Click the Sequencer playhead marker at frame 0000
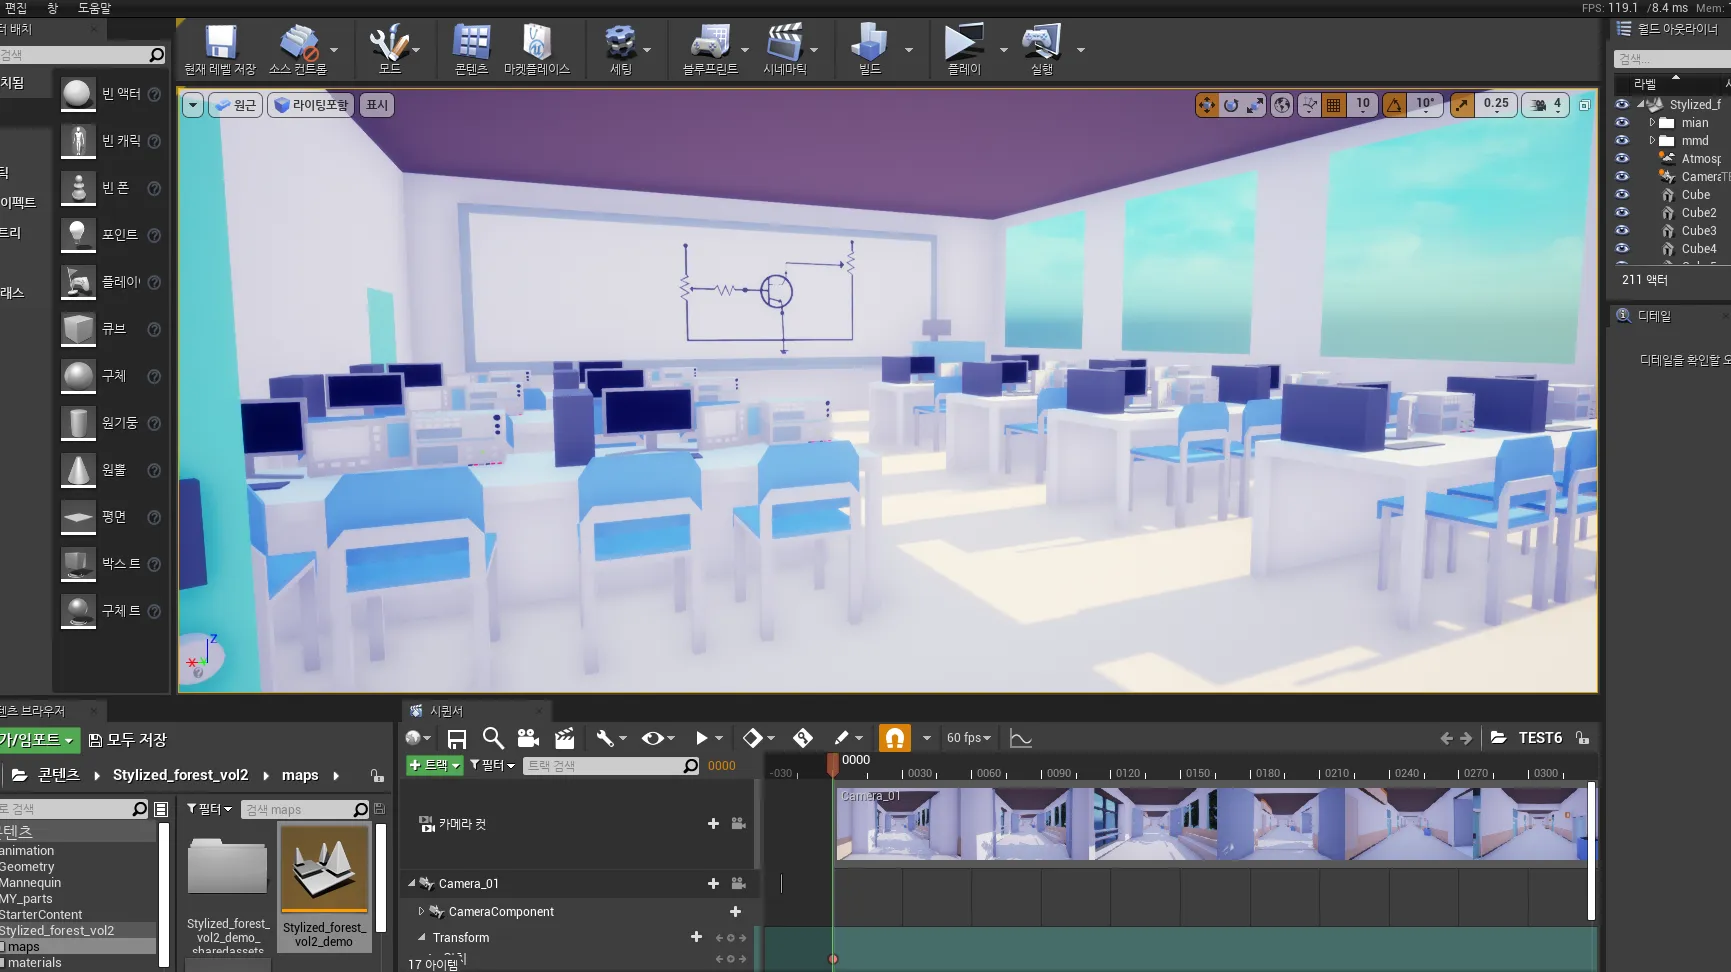This screenshot has height=972, width=1731. [x=833, y=763]
